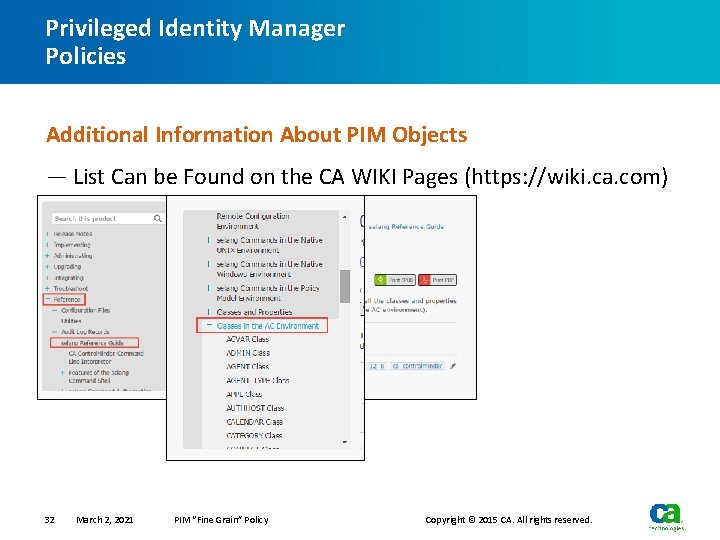720x540 pixels.
Task: Collapse Classes in the AC Environment
Action: point(209,325)
